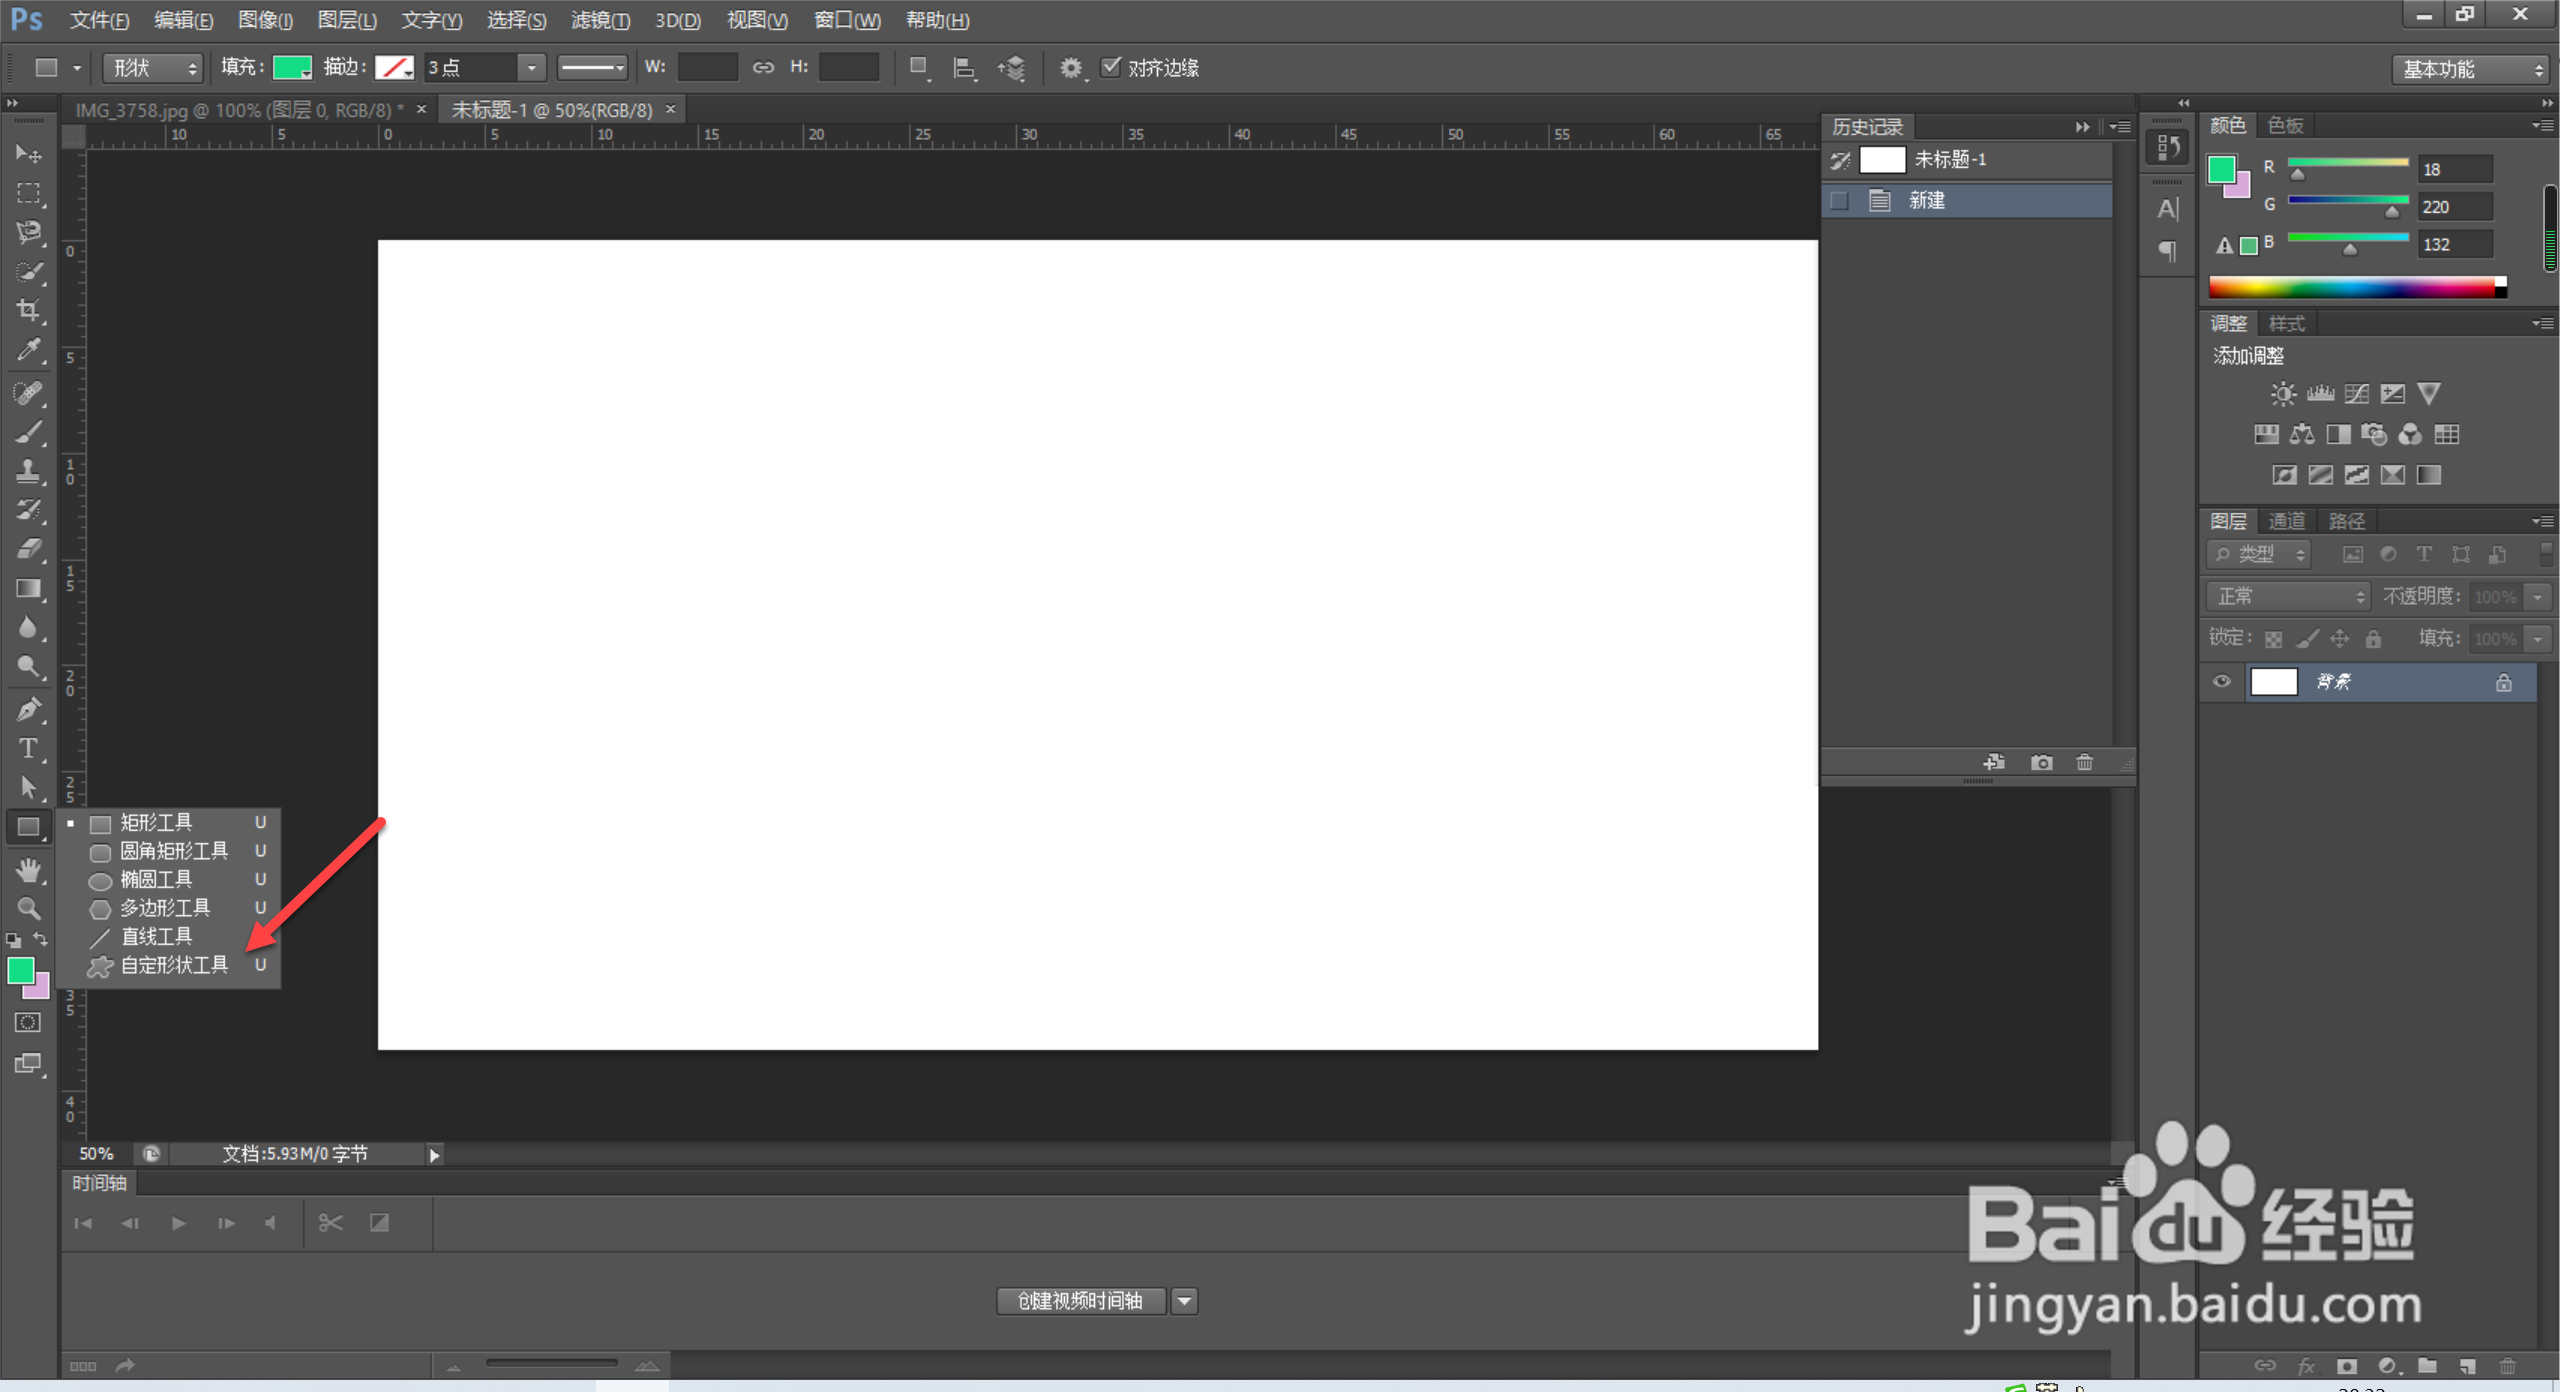Select the Hand tool
Image resolution: width=2560 pixels, height=1392 pixels.
click(28, 870)
